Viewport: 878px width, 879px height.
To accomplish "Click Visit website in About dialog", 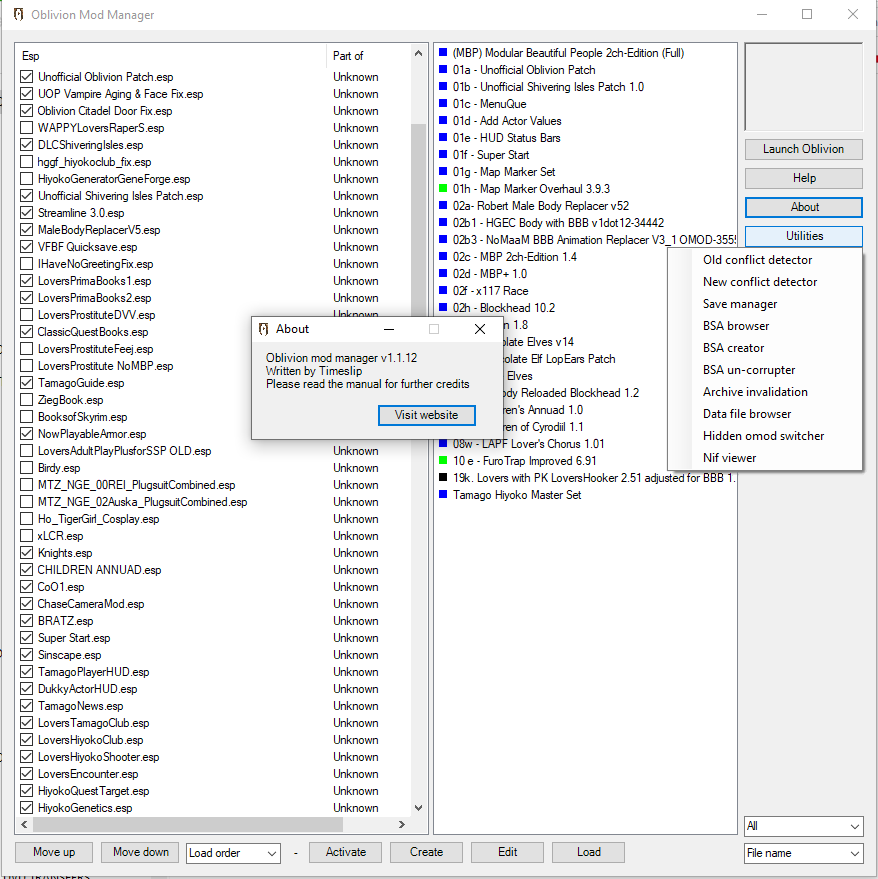I will coord(427,415).
